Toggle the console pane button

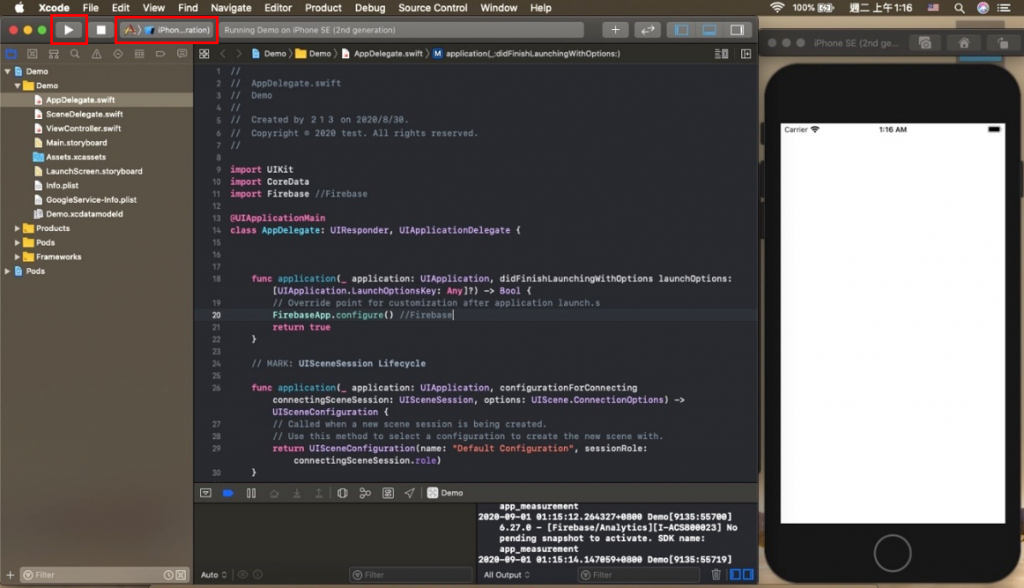748,575
